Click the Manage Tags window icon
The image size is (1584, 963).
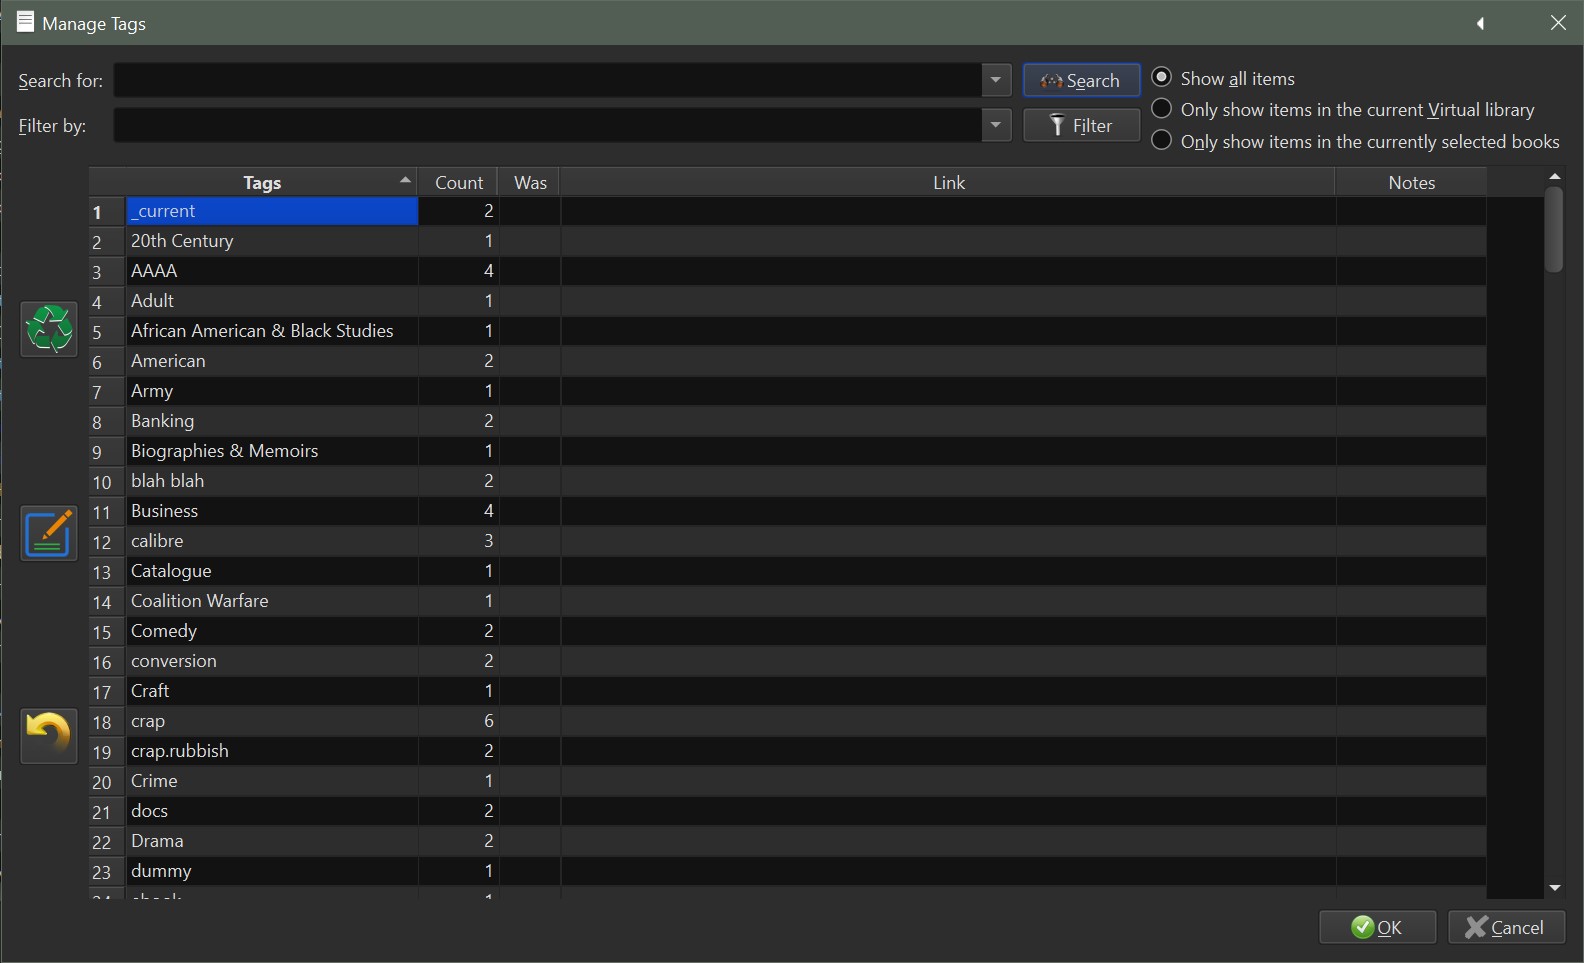point(25,22)
